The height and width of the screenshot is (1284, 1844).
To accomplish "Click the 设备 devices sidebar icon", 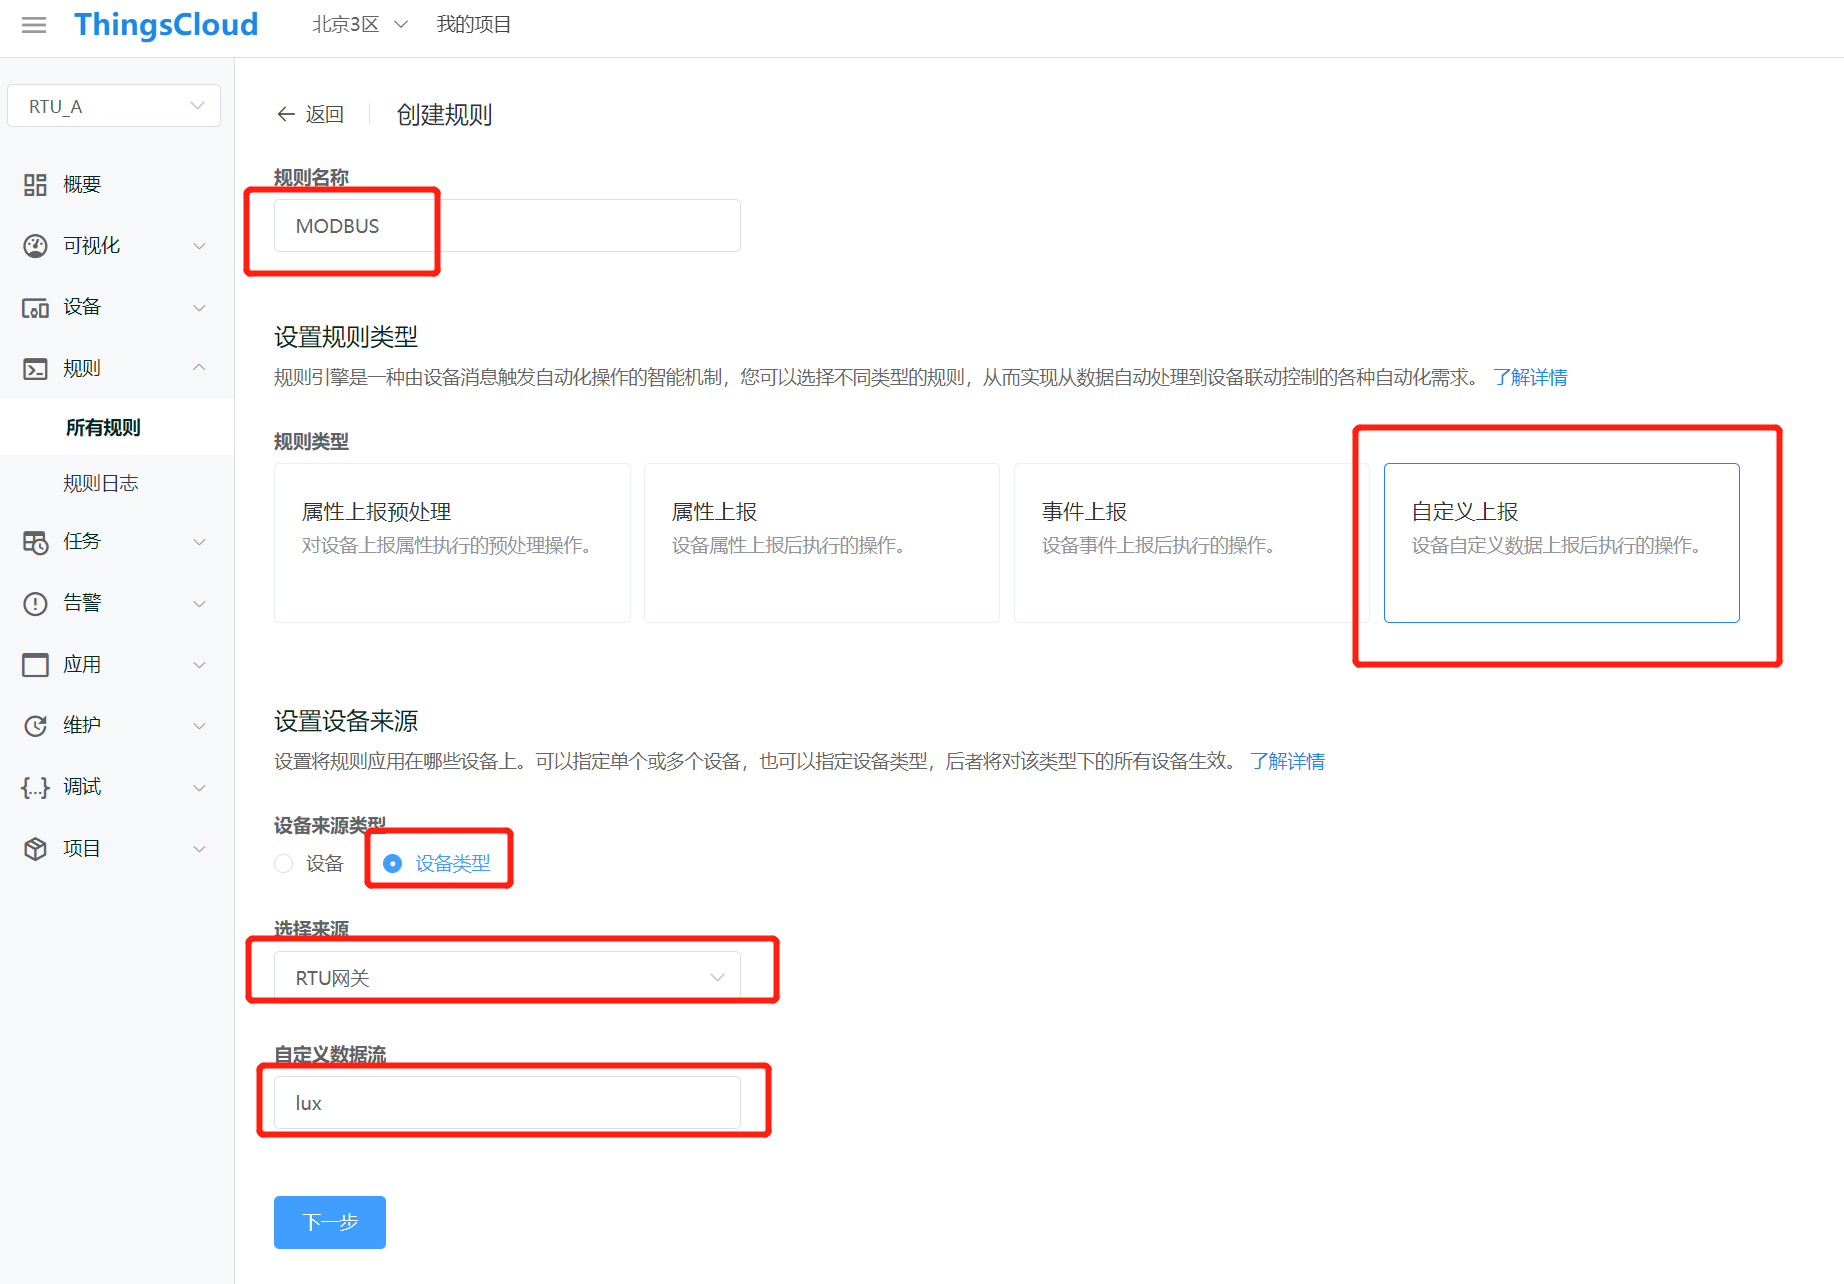I will pyautogui.click(x=35, y=307).
